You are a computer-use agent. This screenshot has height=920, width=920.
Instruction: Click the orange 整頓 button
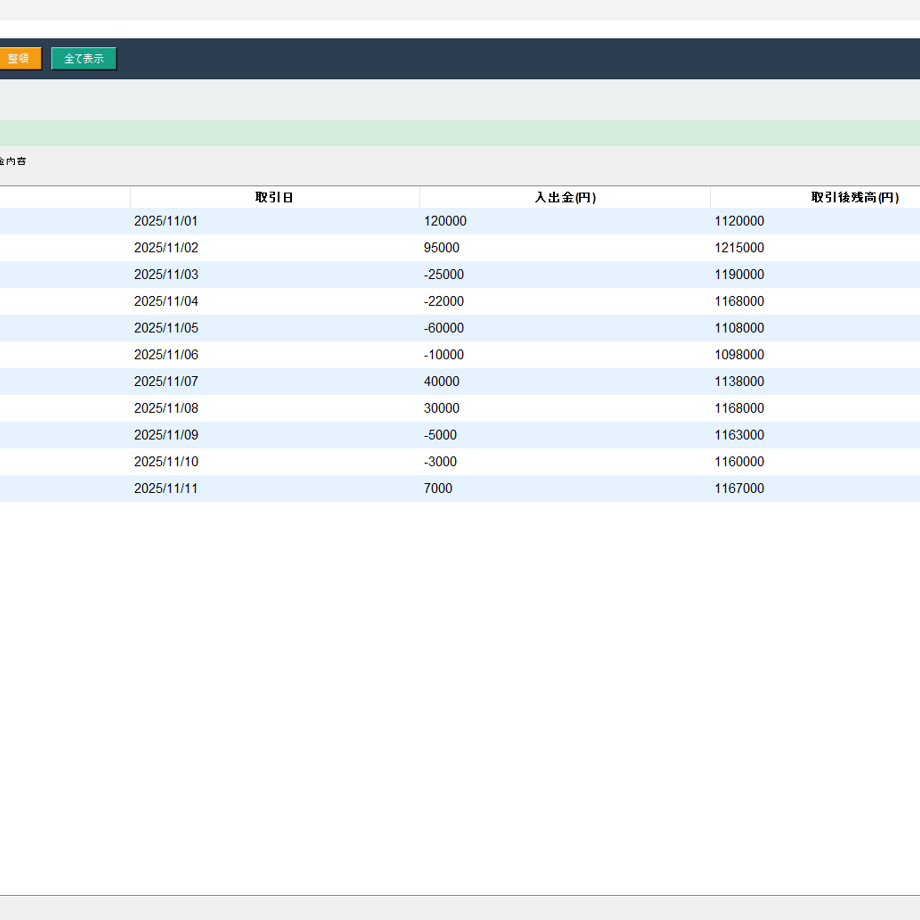[x=20, y=59]
